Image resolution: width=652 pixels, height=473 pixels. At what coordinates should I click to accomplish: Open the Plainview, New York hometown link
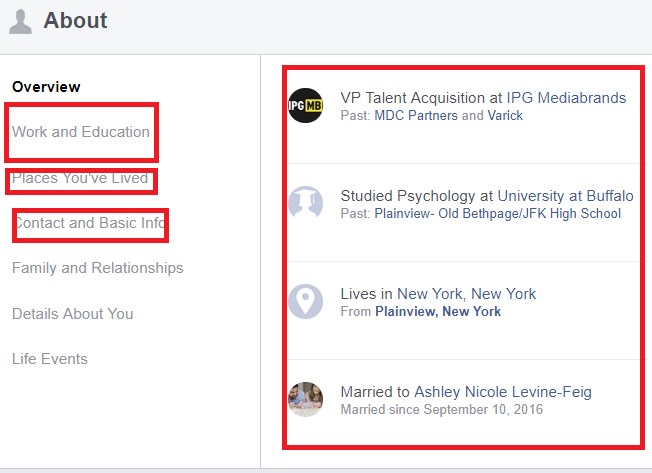tap(438, 312)
